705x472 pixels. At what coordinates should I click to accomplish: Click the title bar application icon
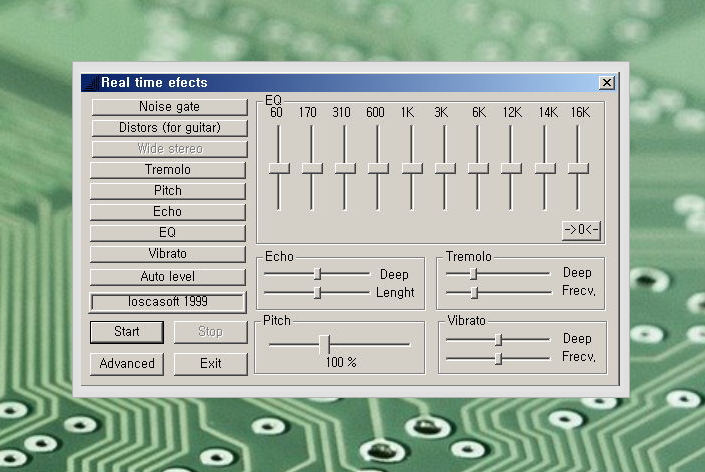coord(91,83)
